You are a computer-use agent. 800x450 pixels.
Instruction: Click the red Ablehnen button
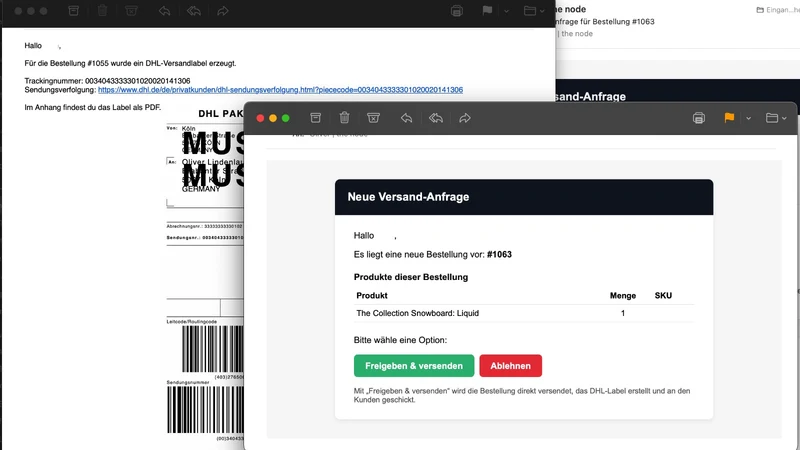pyautogui.click(x=511, y=366)
